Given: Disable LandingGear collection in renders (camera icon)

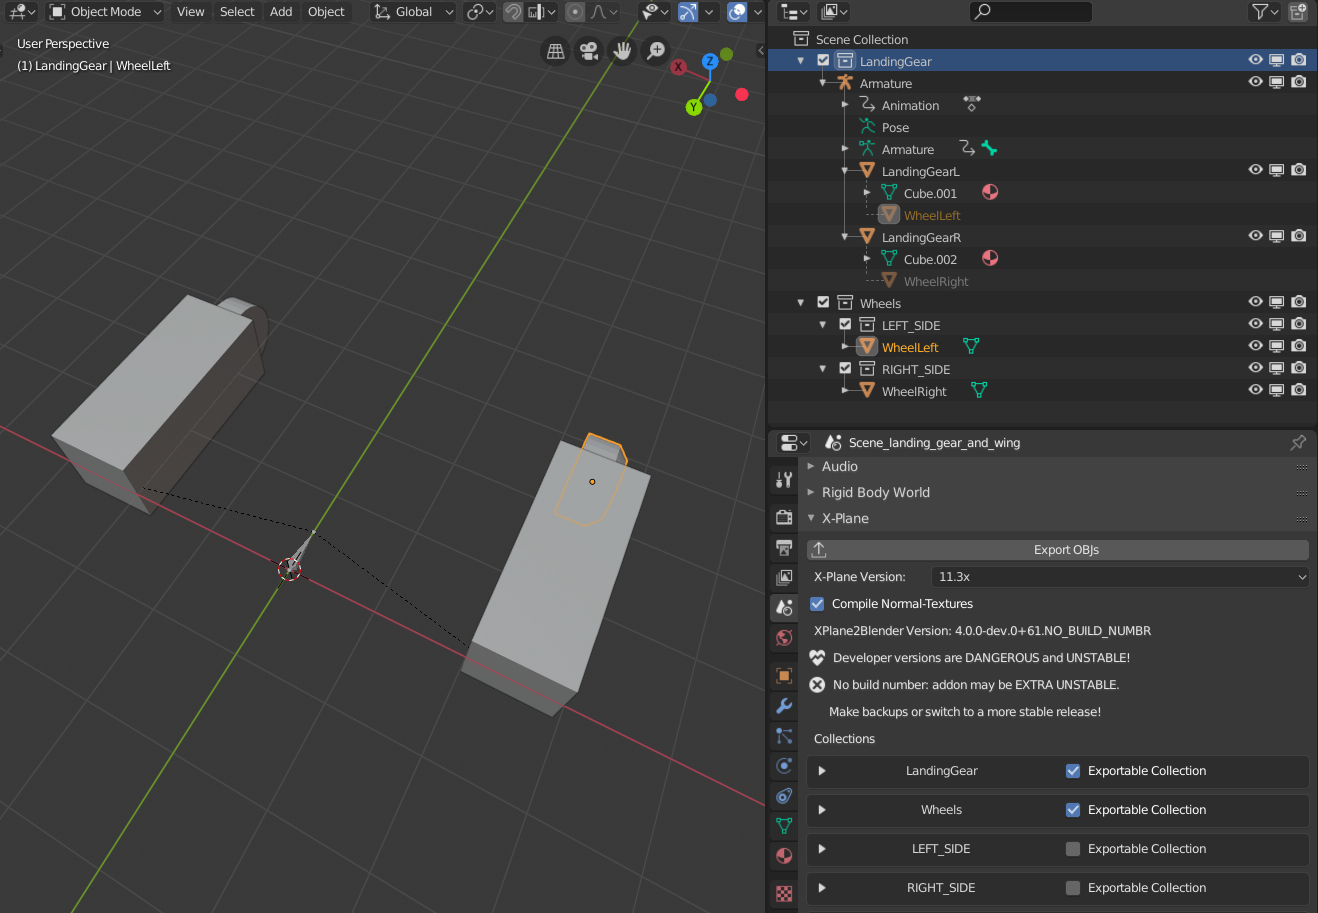Looking at the screenshot, I should [1299, 60].
